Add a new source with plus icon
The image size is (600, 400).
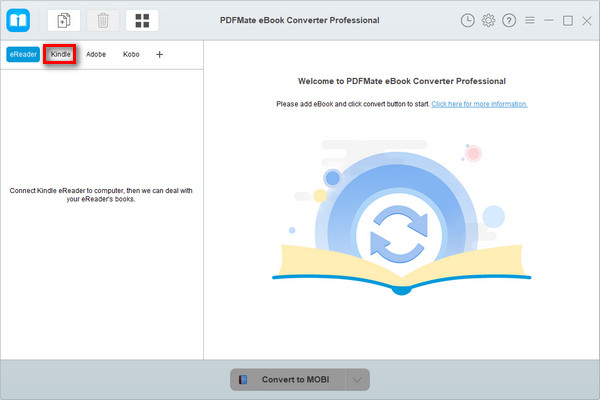[159, 54]
